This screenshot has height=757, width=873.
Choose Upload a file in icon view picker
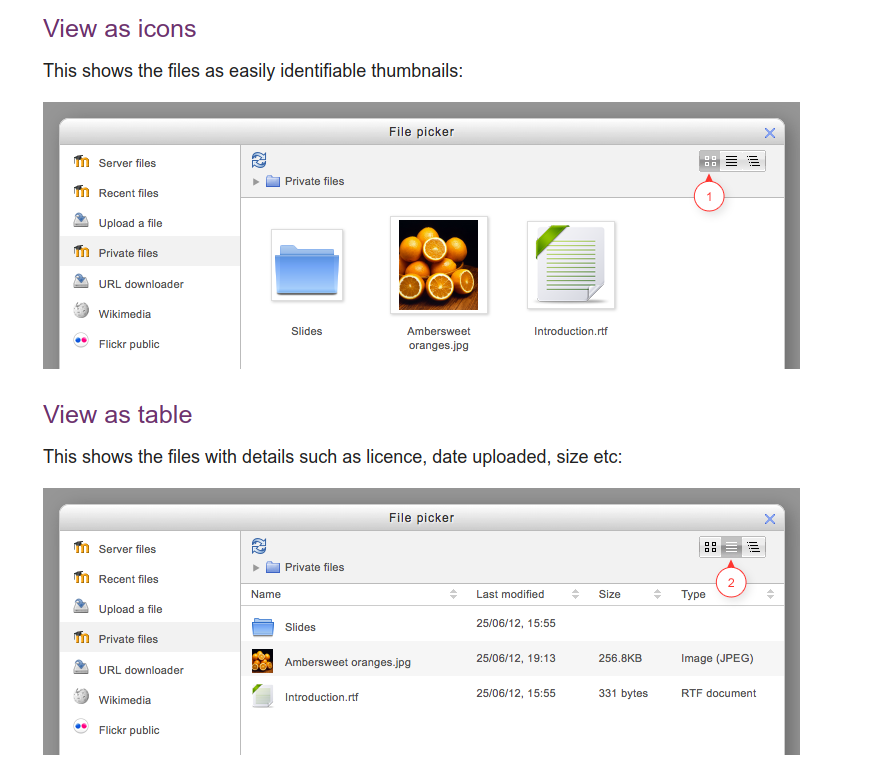click(130, 223)
